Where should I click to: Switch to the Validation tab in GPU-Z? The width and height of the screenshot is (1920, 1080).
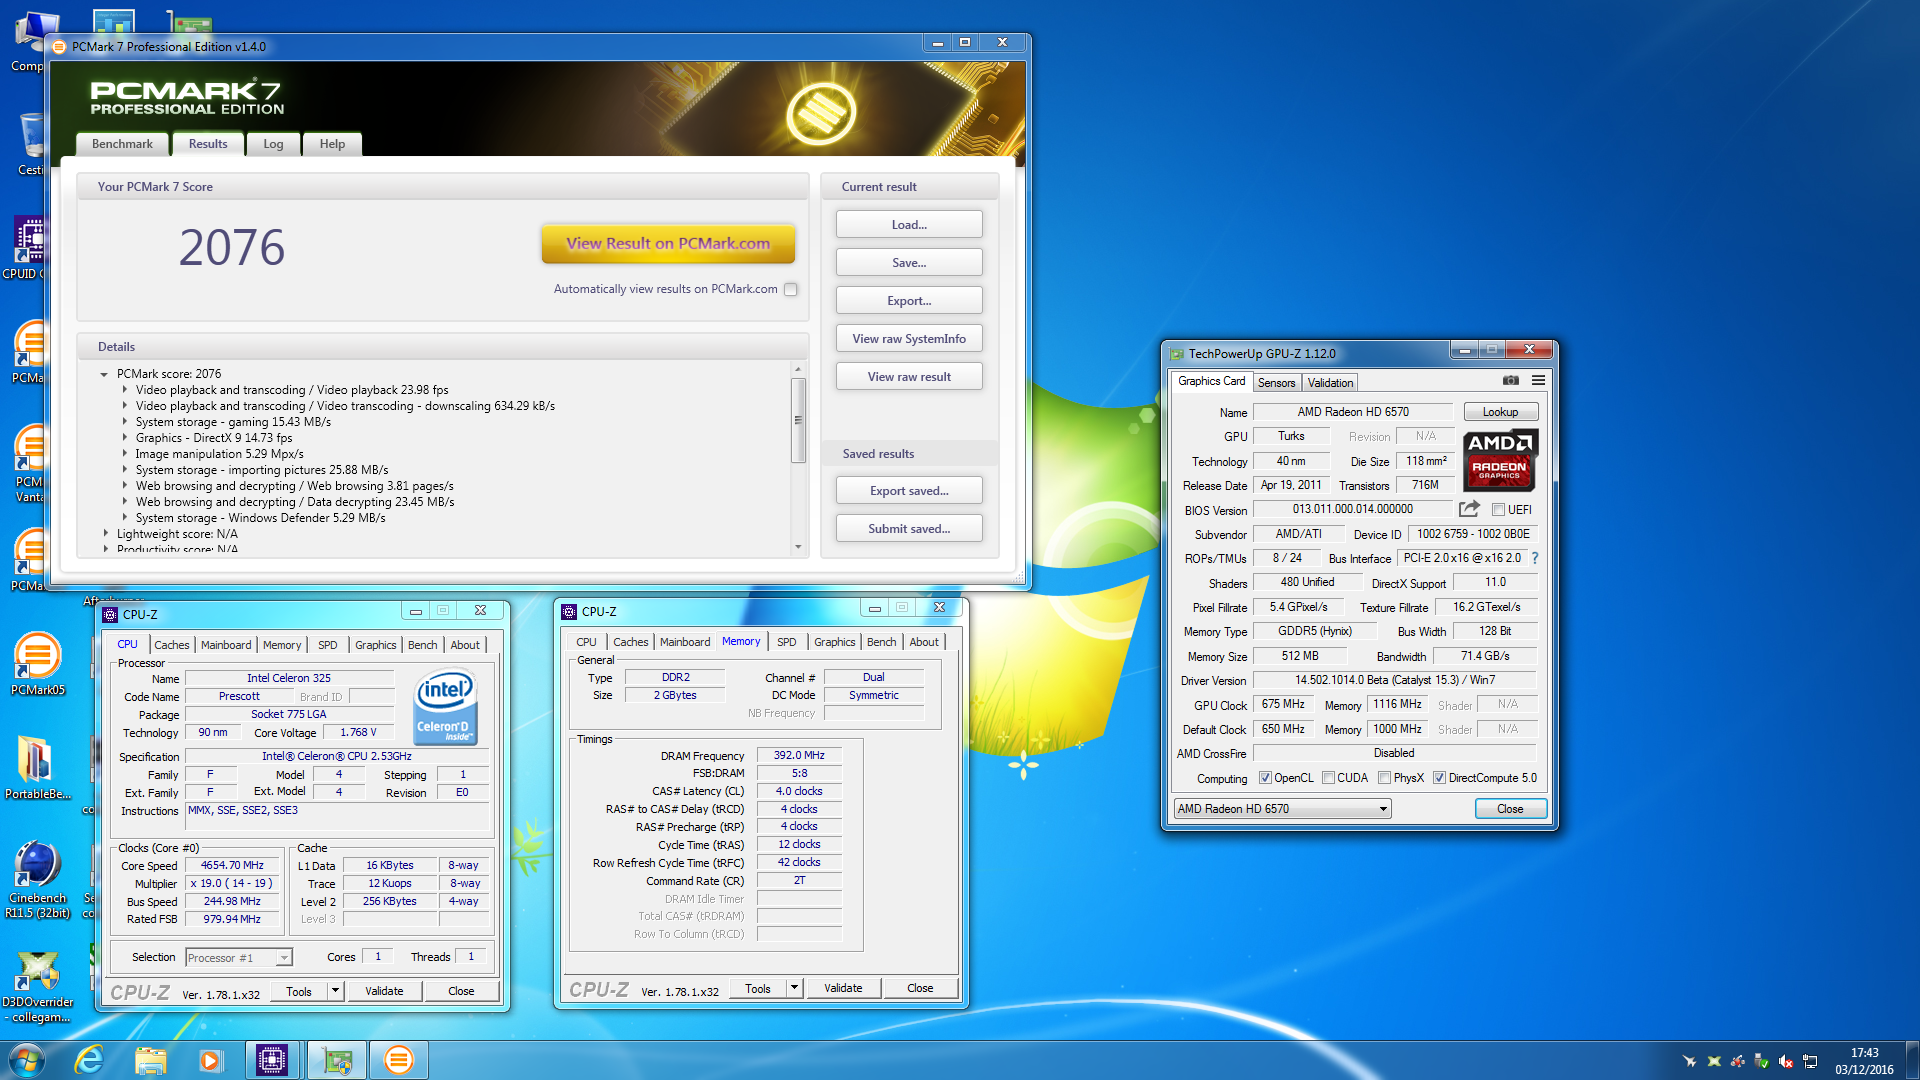(1330, 383)
